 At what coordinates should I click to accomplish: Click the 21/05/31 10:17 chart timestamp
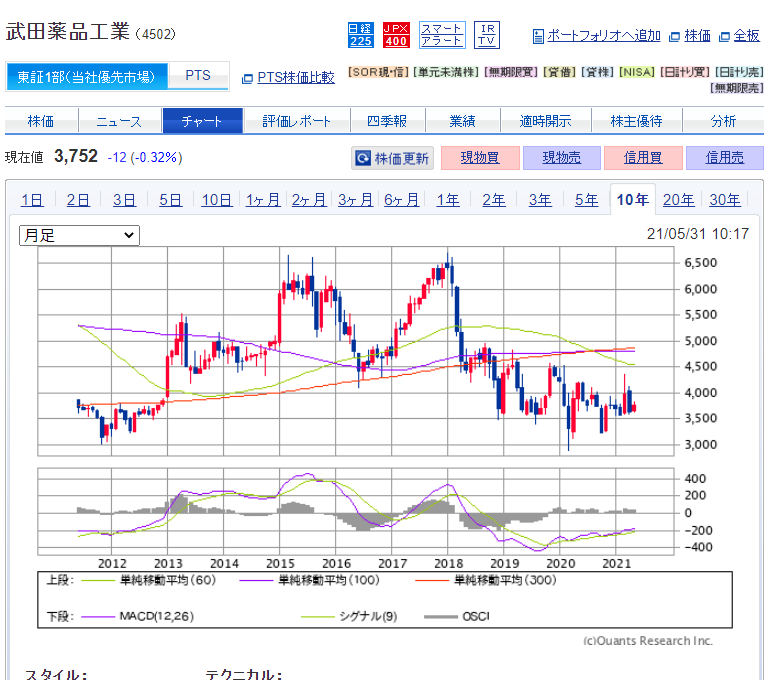click(698, 234)
